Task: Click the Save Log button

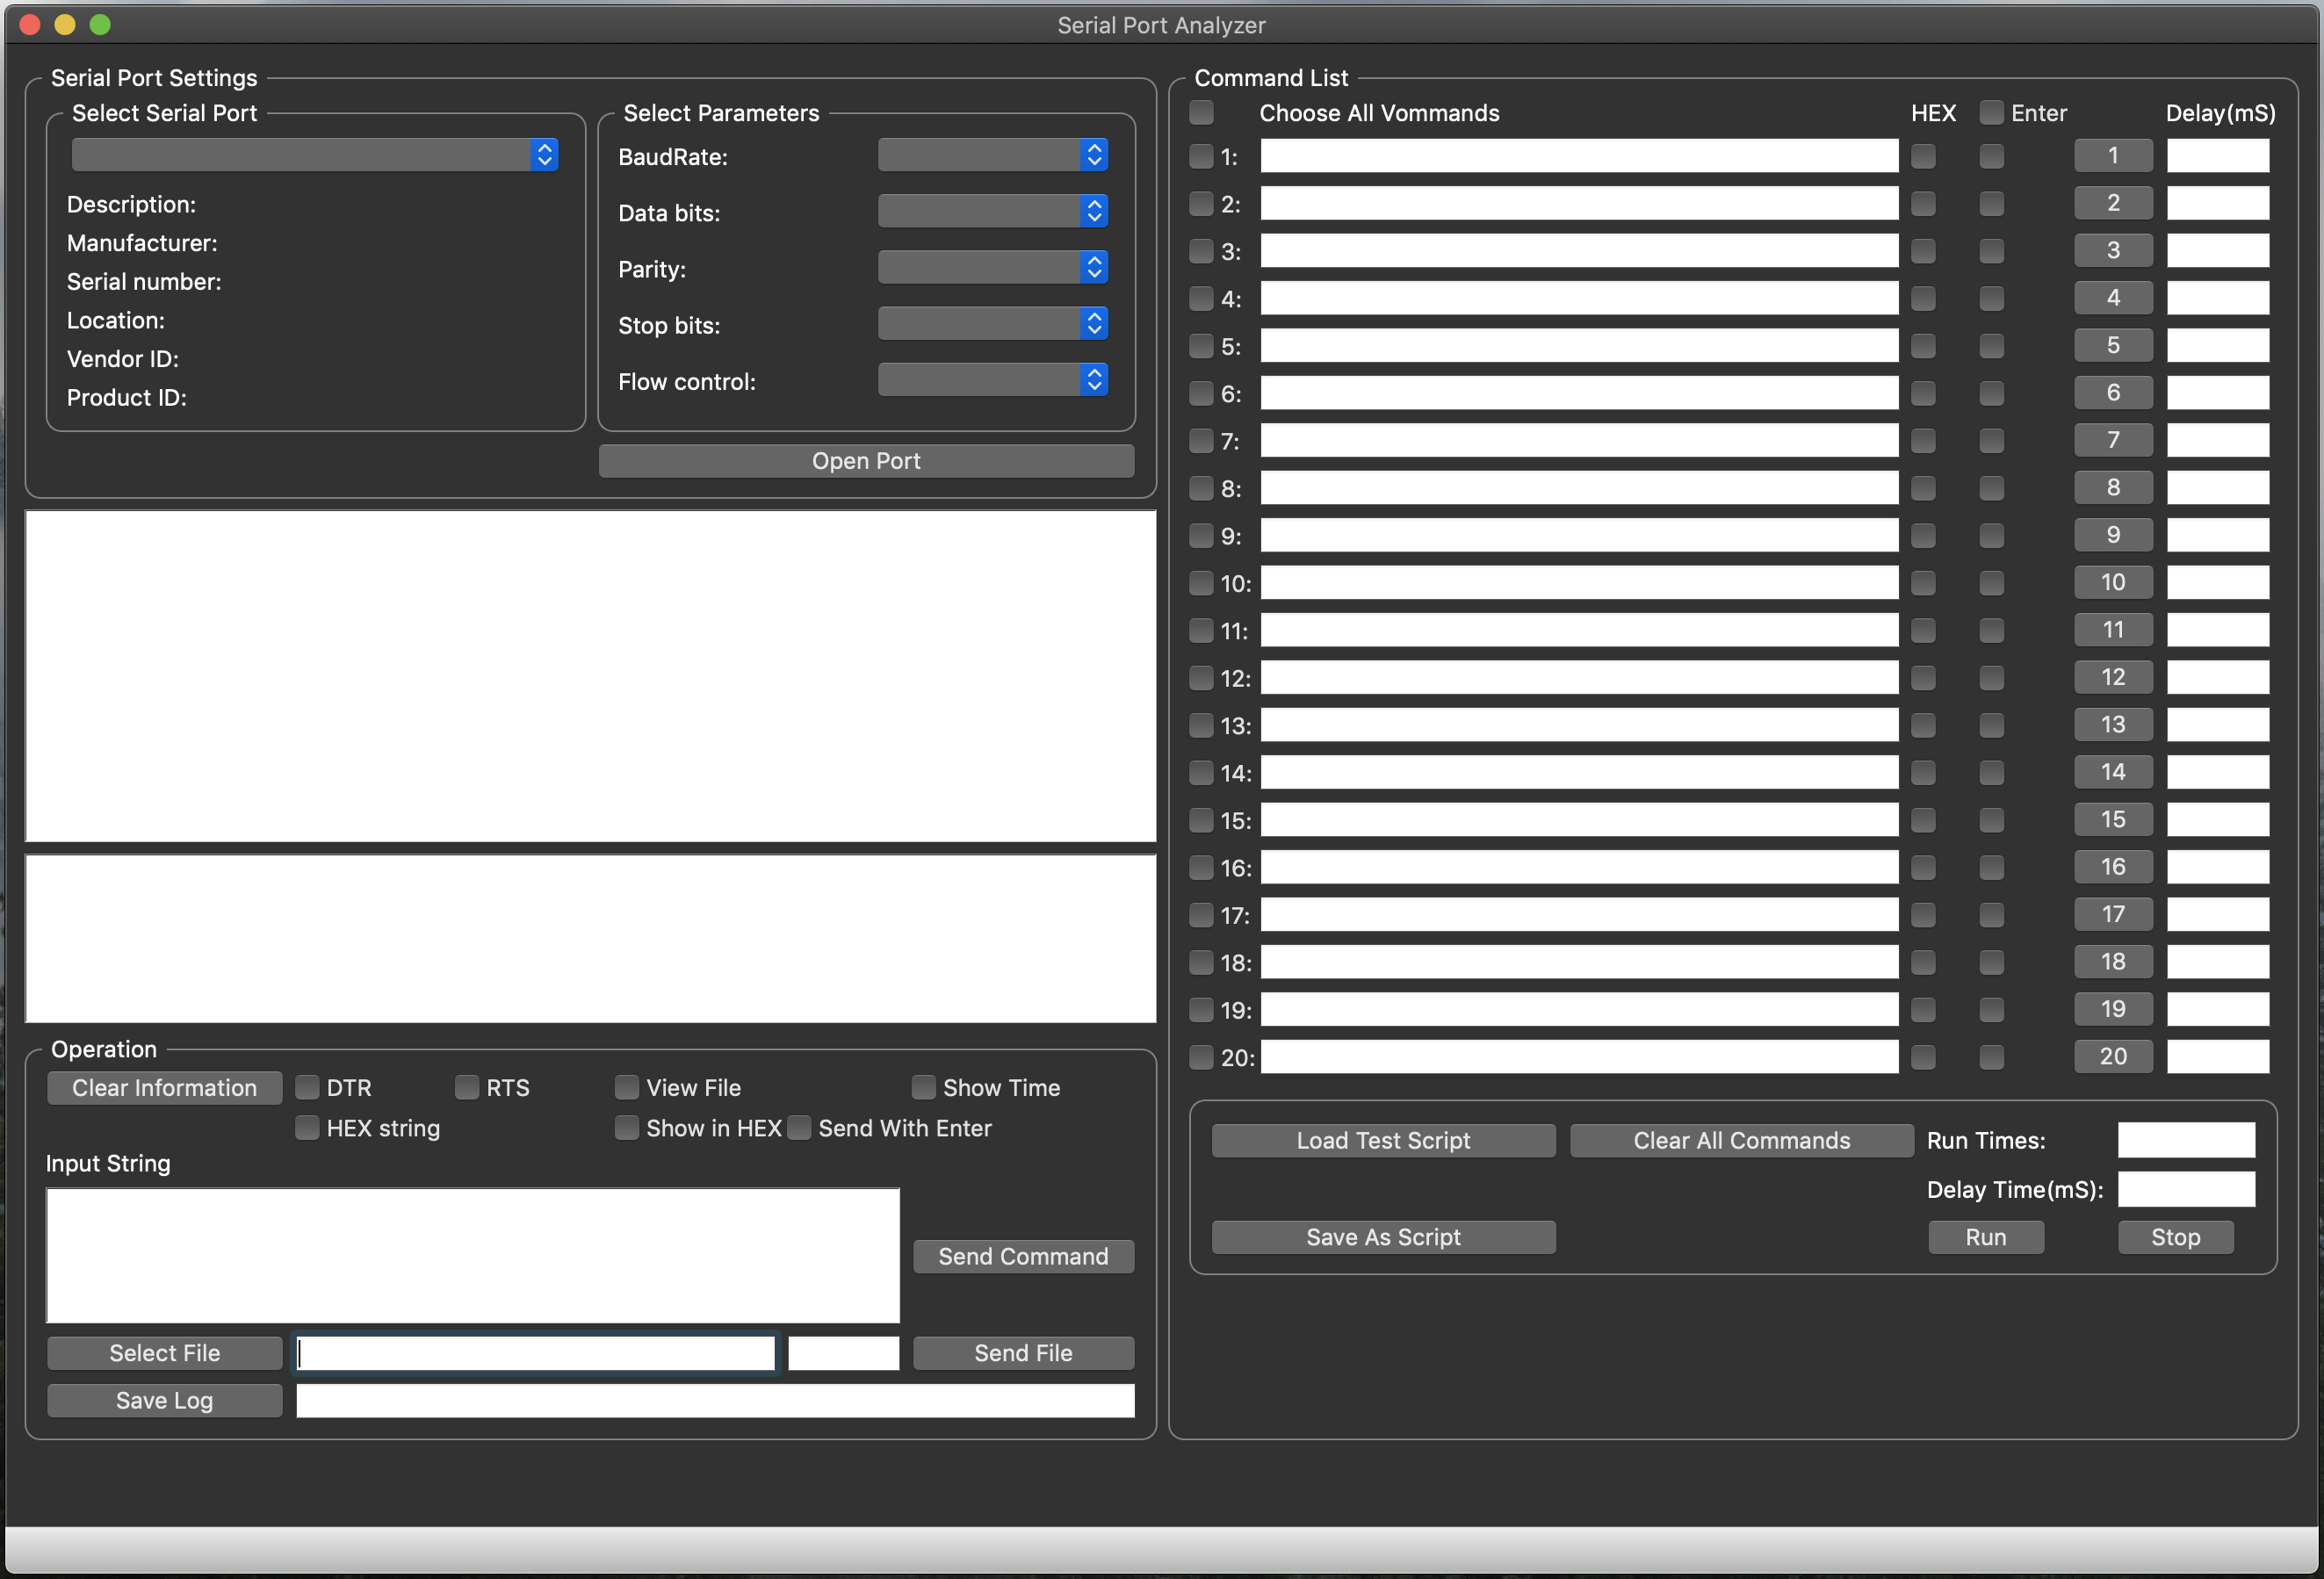Action: click(164, 1400)
